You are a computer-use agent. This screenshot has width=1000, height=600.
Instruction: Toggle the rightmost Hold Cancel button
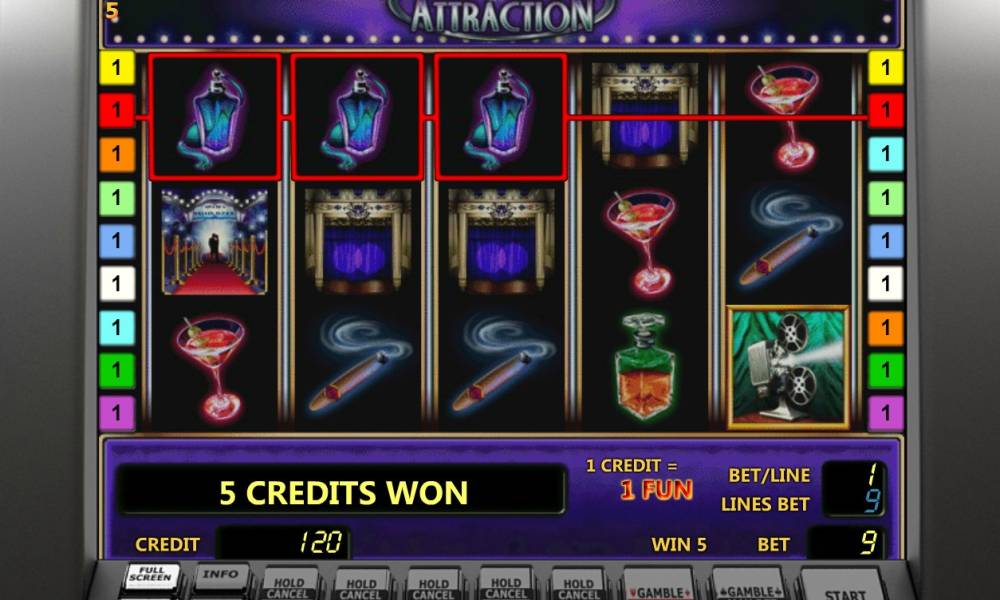(578, 585)
